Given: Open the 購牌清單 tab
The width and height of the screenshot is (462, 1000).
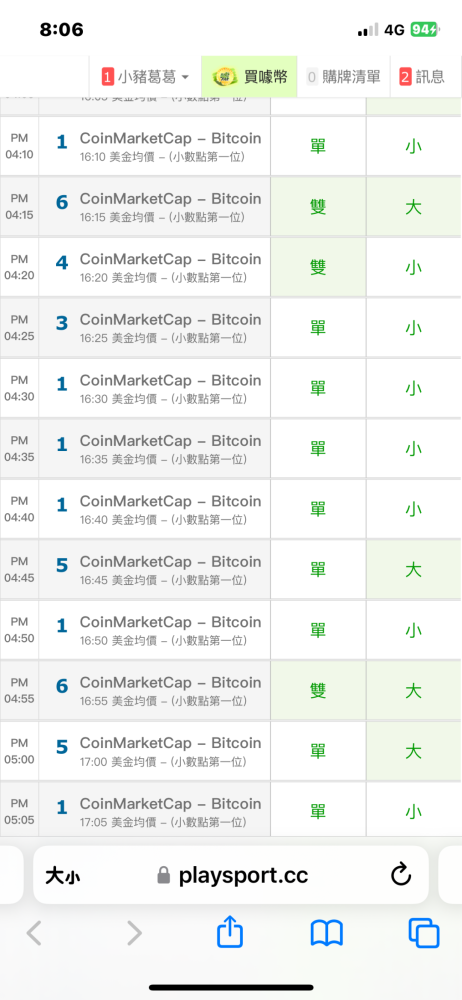Looking at the screenshot, I should 343,77.
